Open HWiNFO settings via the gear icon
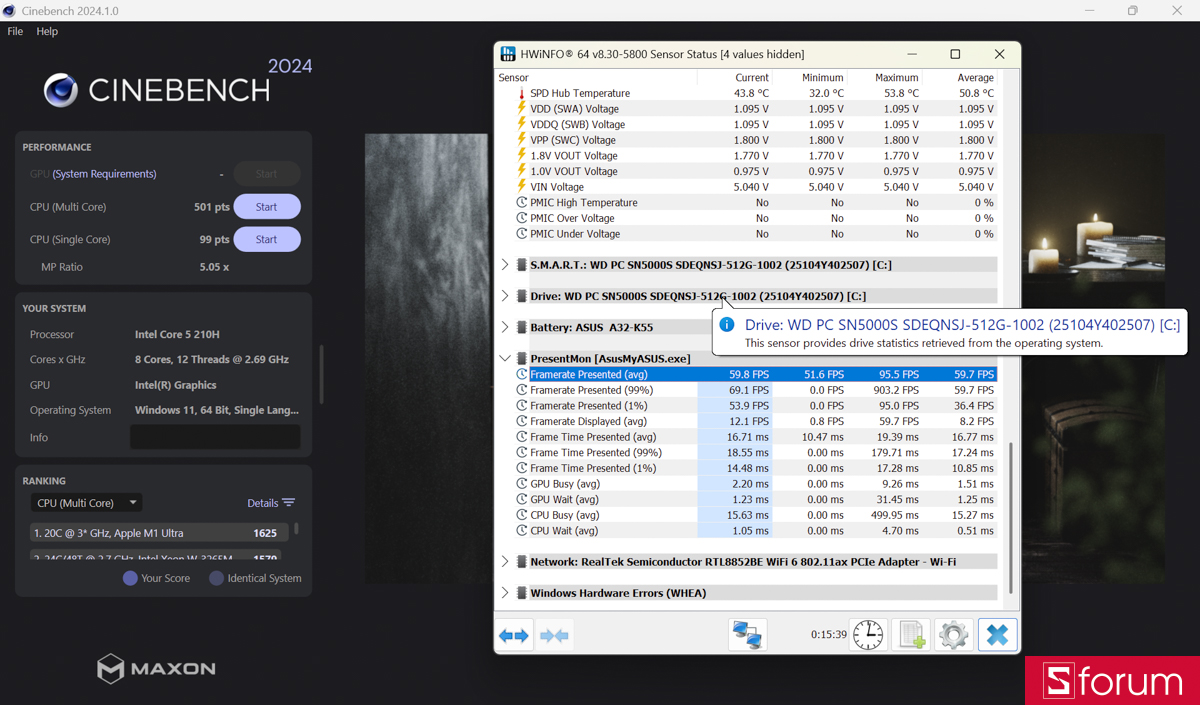1200x705 pixels. [952, 634]
